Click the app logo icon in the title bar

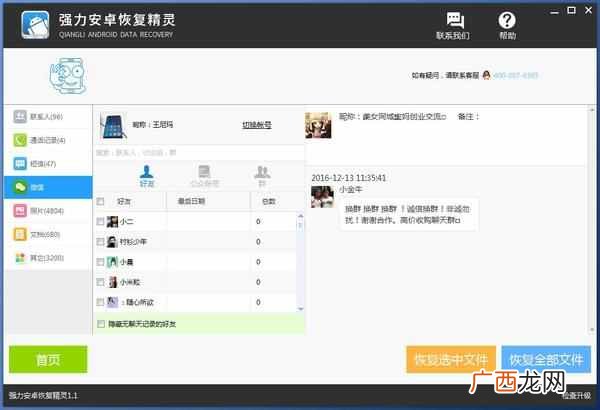35,25
